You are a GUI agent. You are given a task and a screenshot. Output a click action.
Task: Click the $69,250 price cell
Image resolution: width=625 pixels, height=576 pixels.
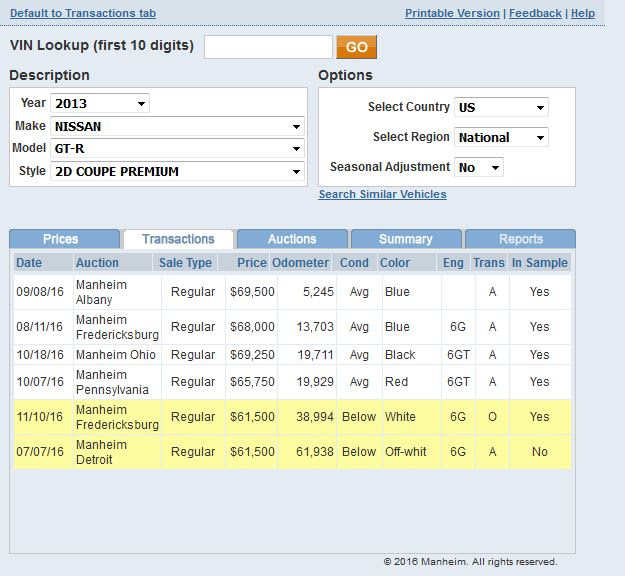(x=252, y=355)
